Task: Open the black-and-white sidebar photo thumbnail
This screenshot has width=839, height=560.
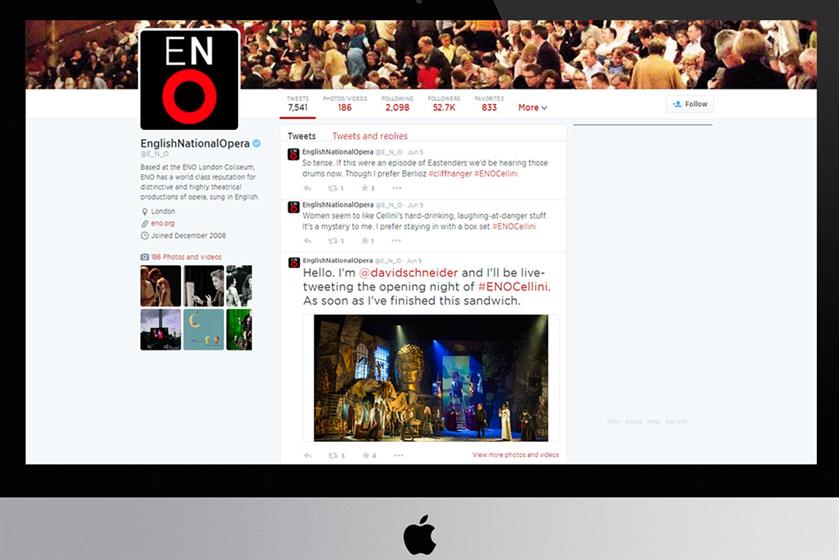Action: pyautogui.click(x=204, y=286)
